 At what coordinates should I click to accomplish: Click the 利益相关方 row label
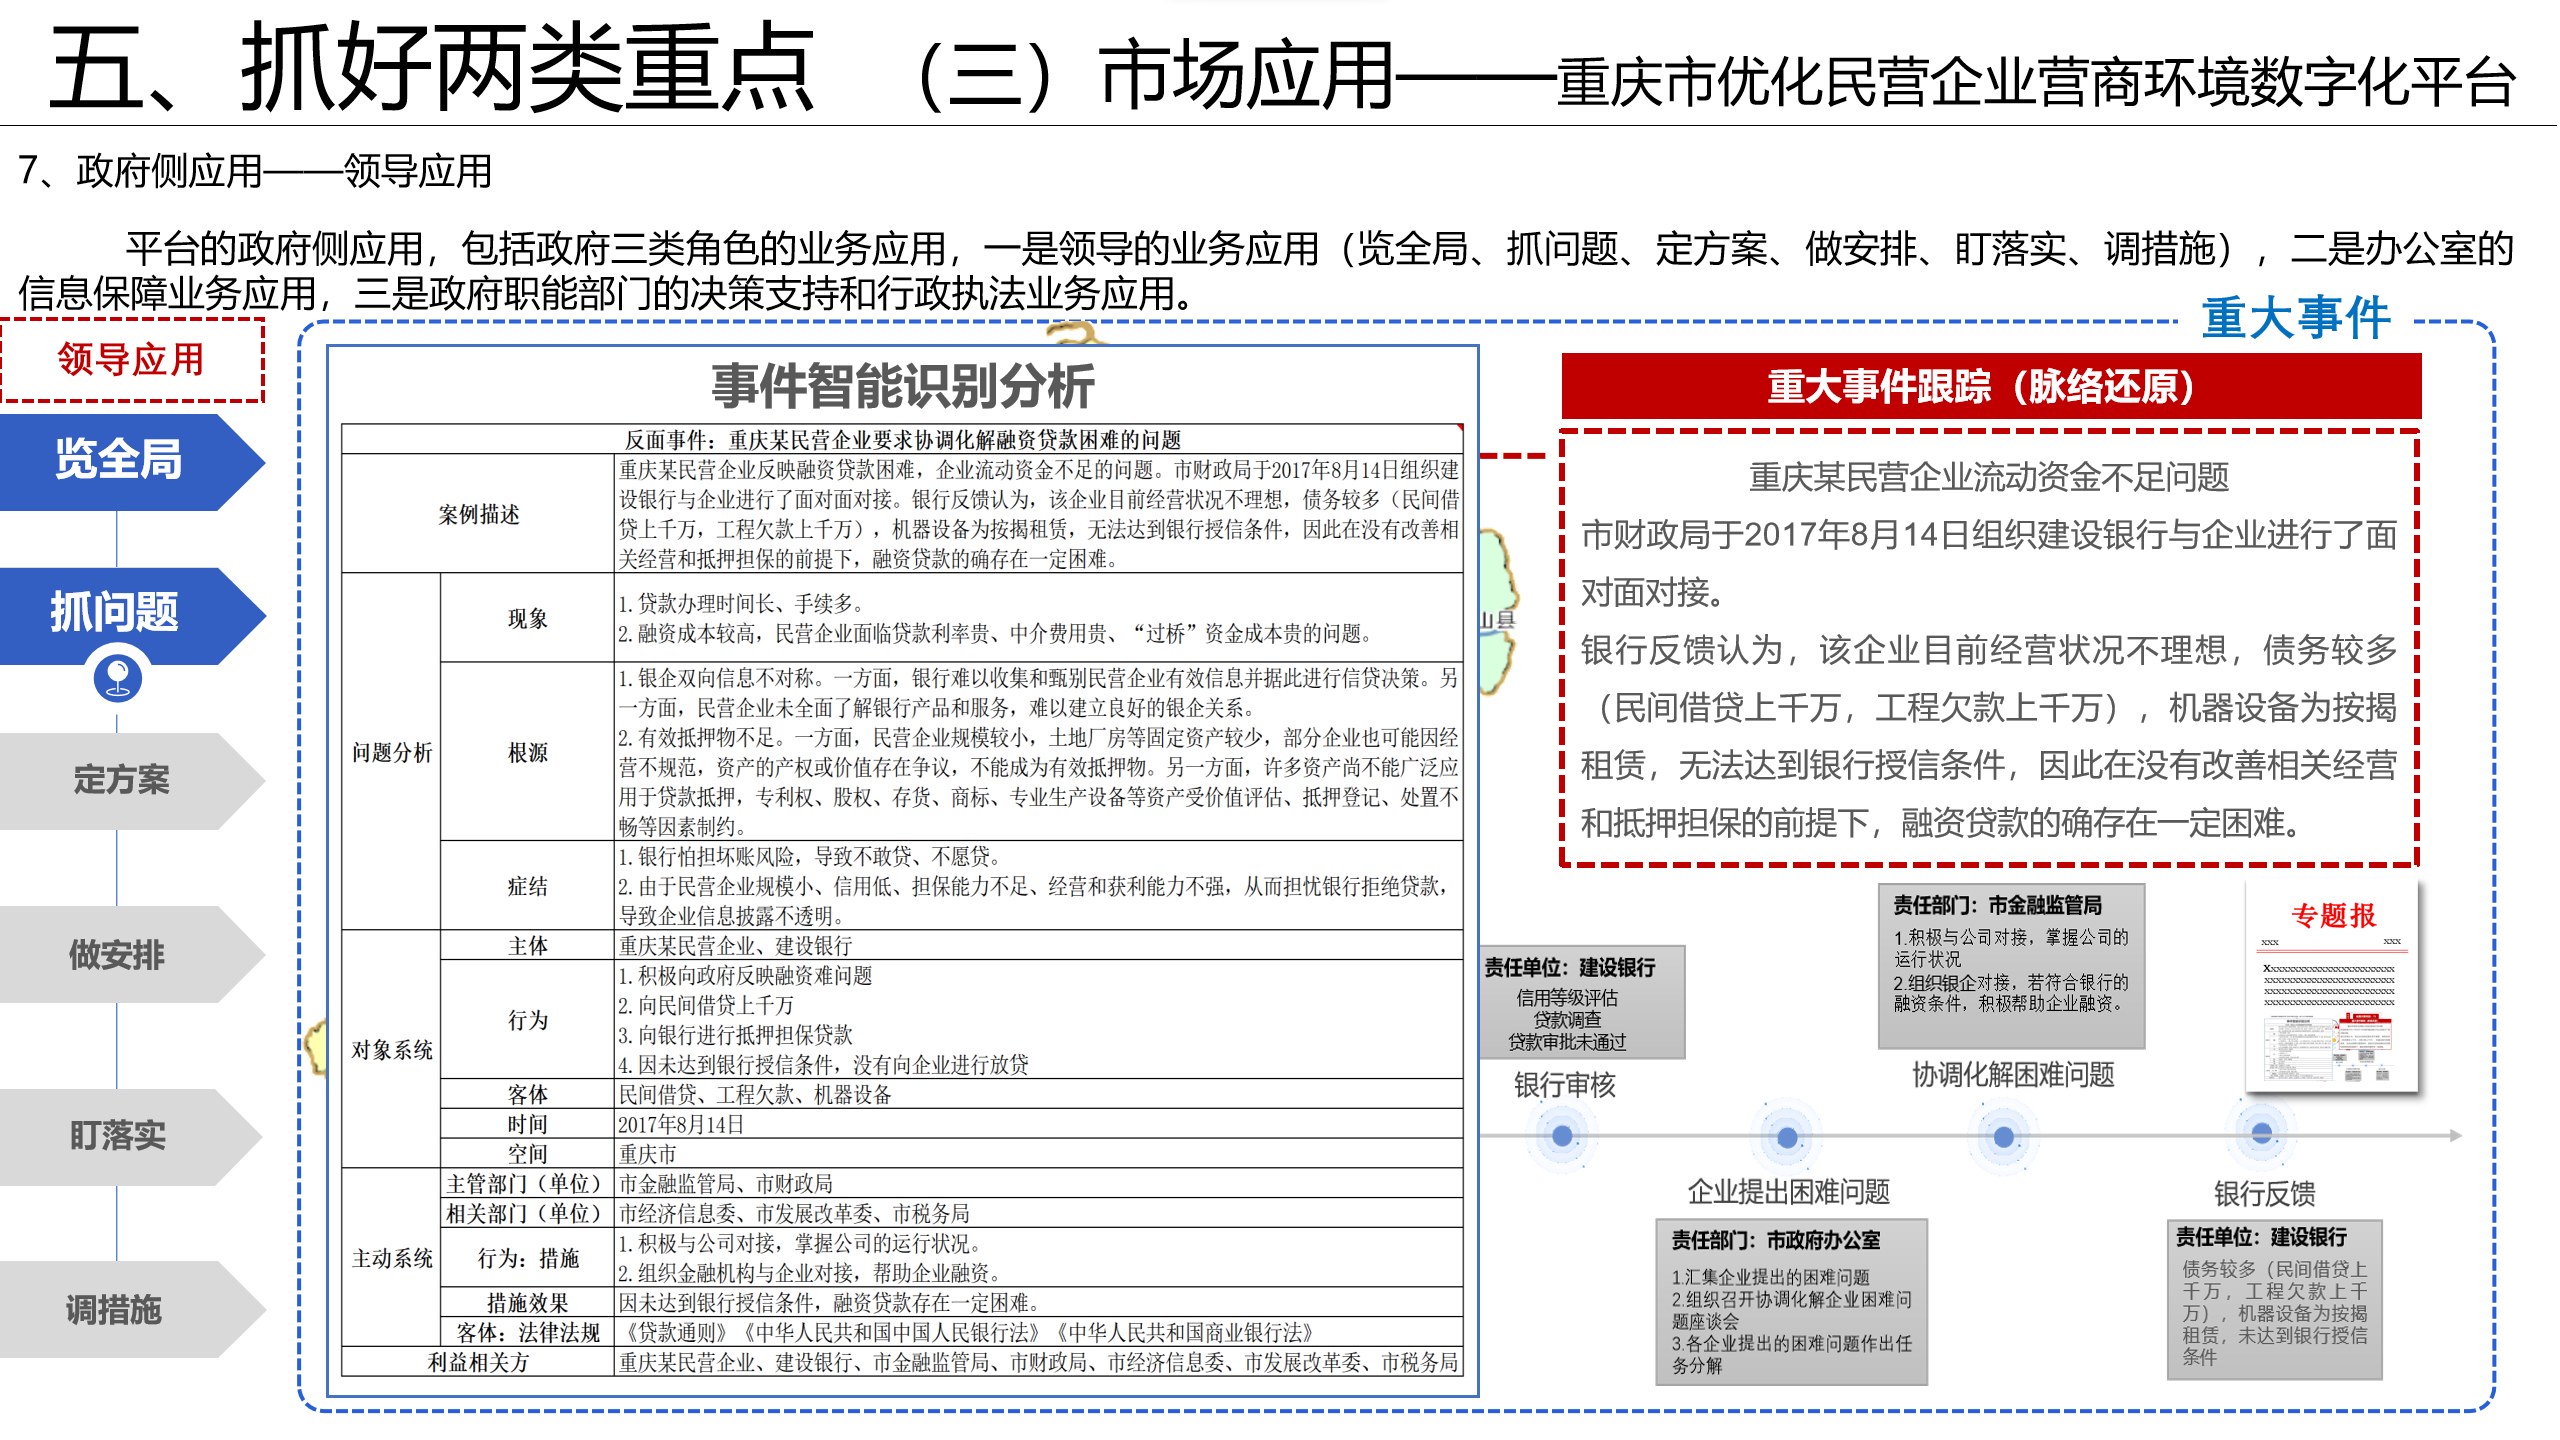[x=478, y=1362]
